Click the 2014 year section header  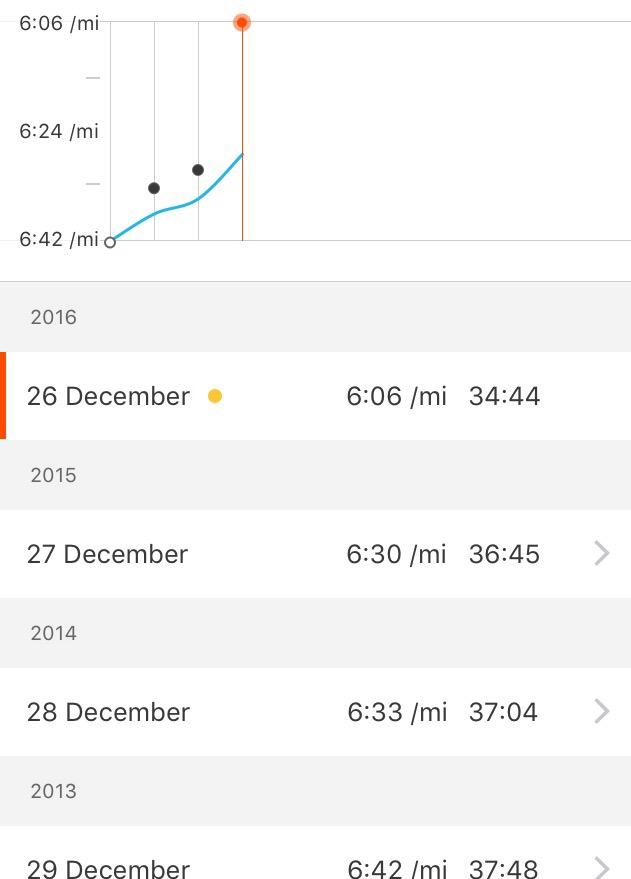tap(54, 633)
